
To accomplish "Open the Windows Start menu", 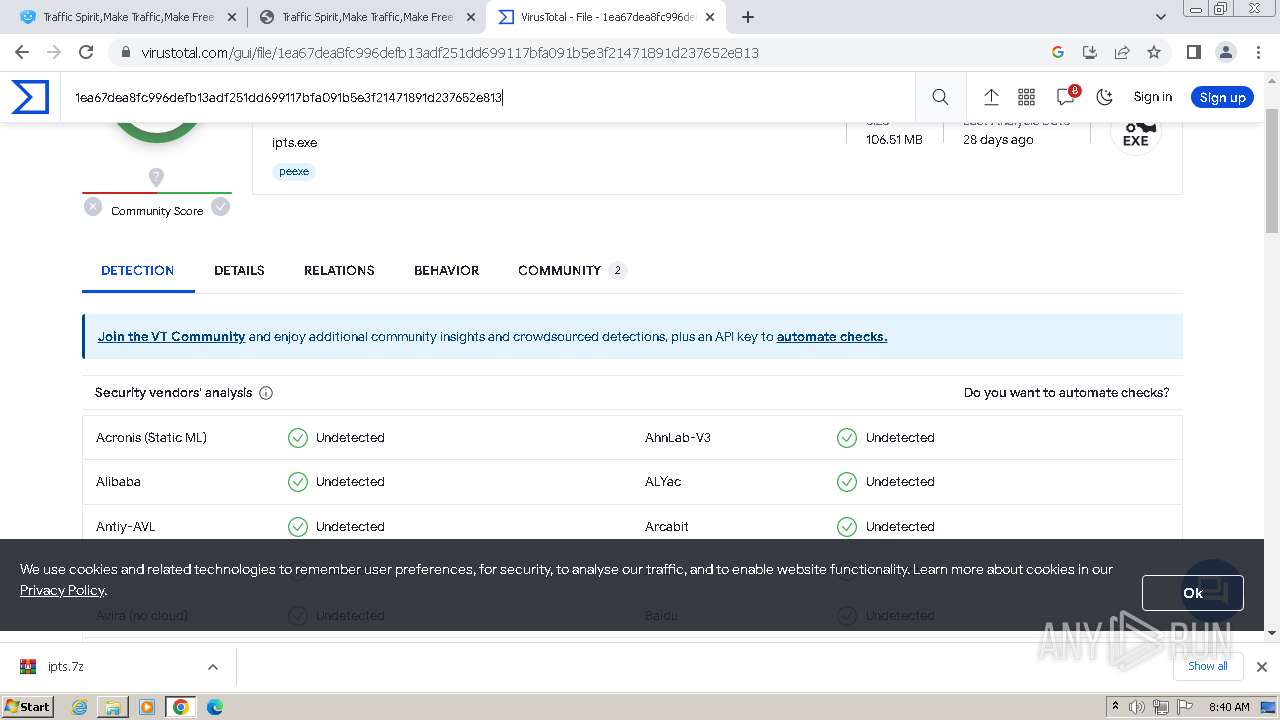I will pos(28,707).
